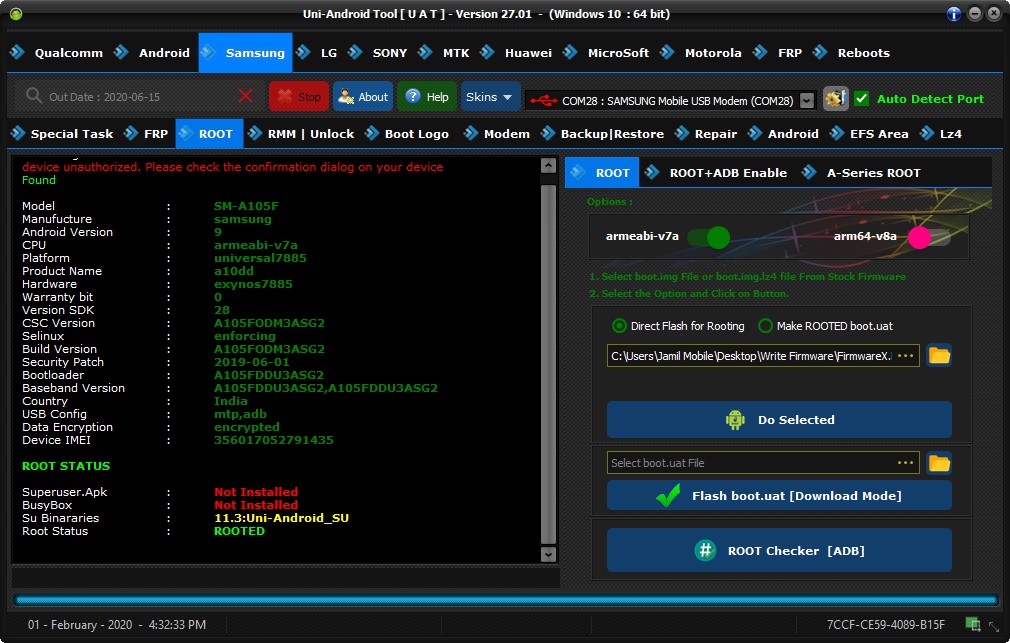Uncheck Auto Detect Port checkbox
The width and height of the screenshot is (1010, 643).
(x=861, y=99)
